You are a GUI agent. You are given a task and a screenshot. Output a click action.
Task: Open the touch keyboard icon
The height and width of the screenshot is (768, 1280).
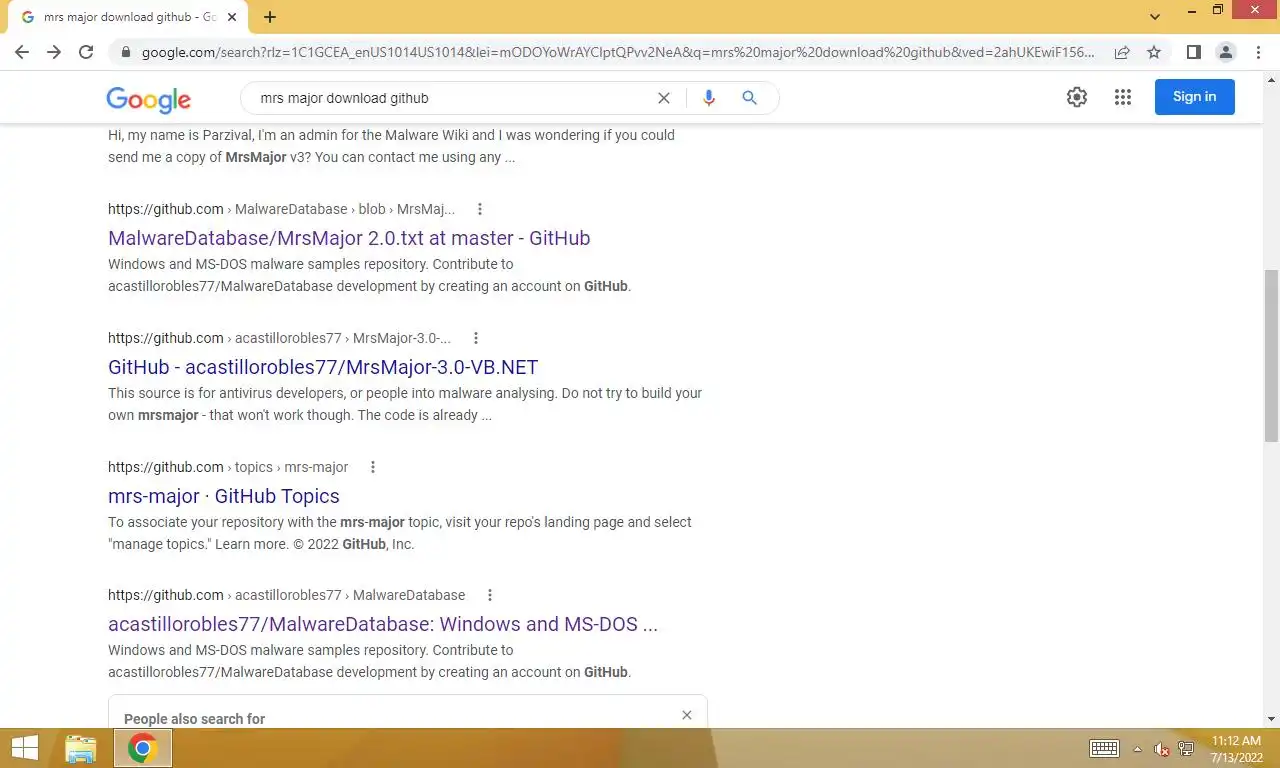click(1104, 749)
